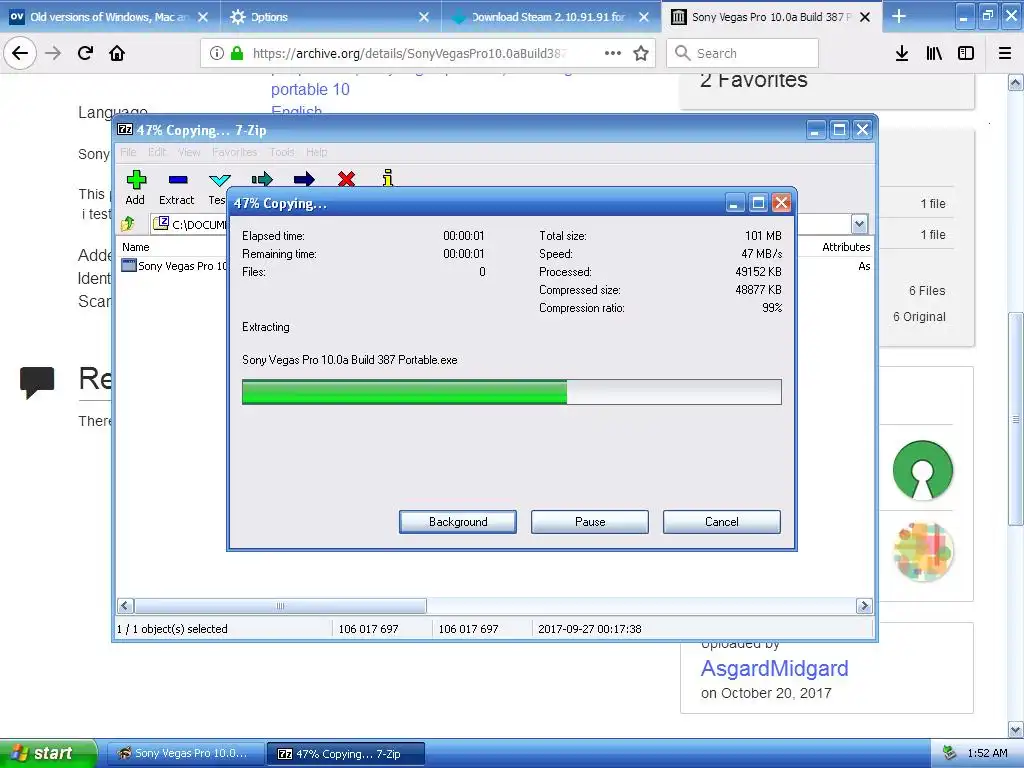
Task: Click the Extract blue minus icon
Action: pos(178,180)
